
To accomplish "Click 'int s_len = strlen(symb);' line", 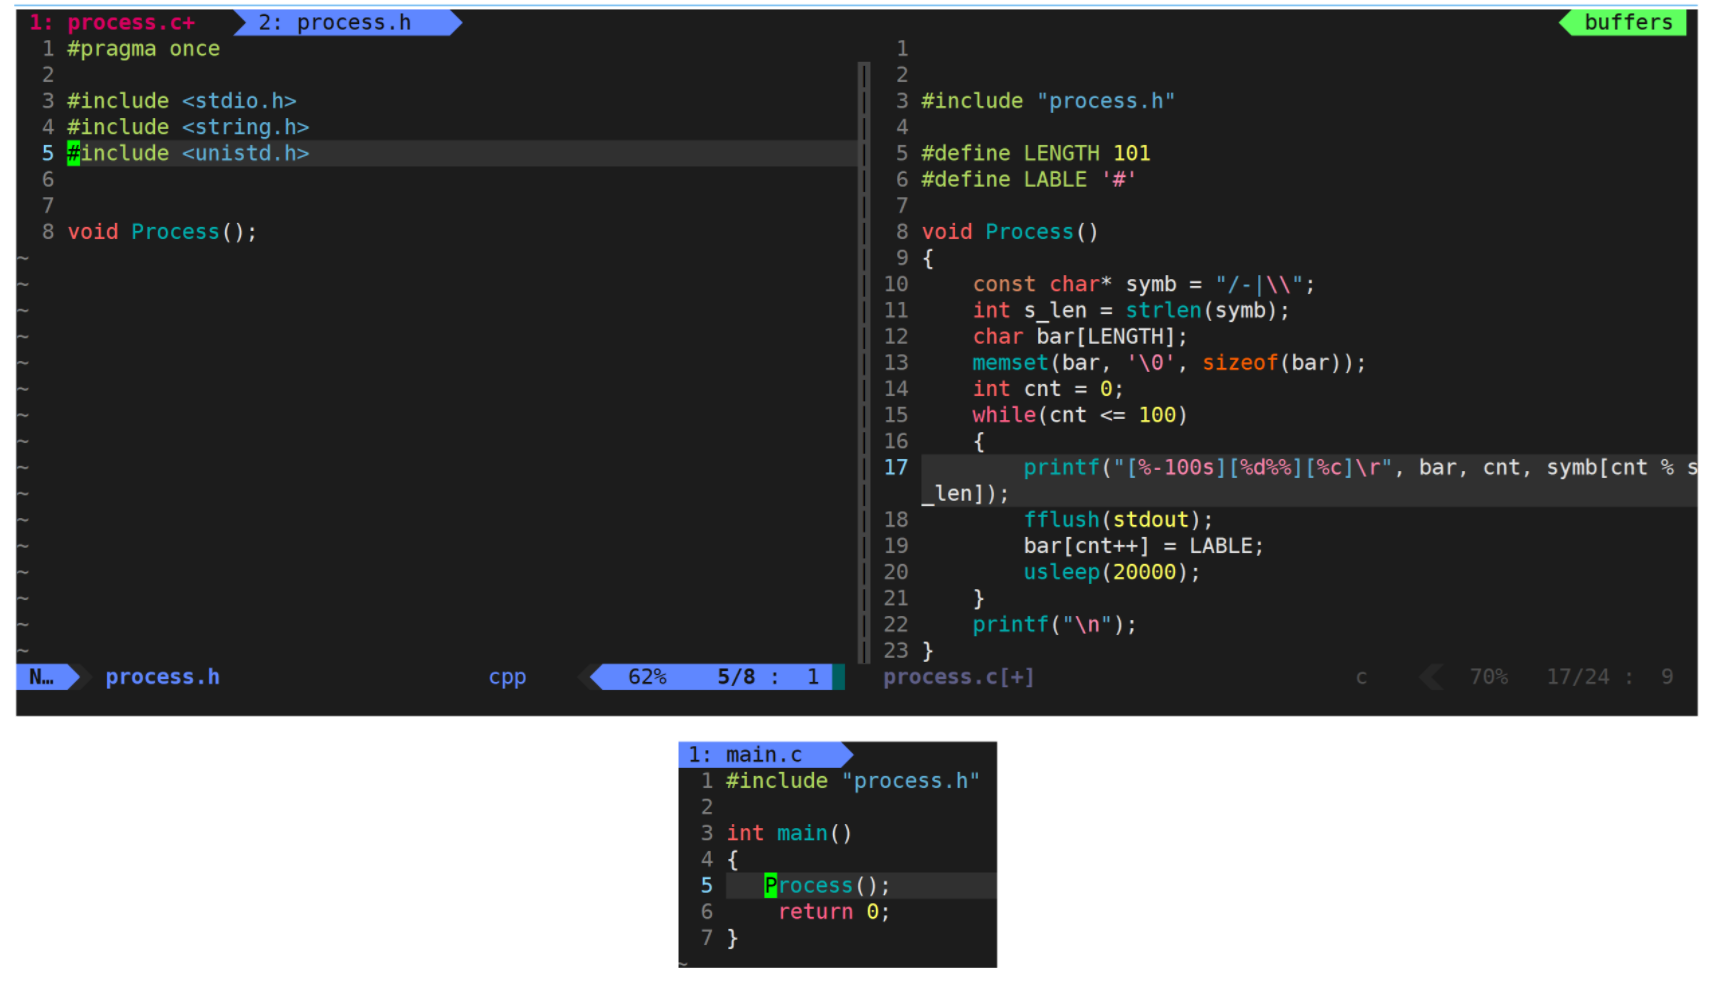I will [x=1130, y=311].
